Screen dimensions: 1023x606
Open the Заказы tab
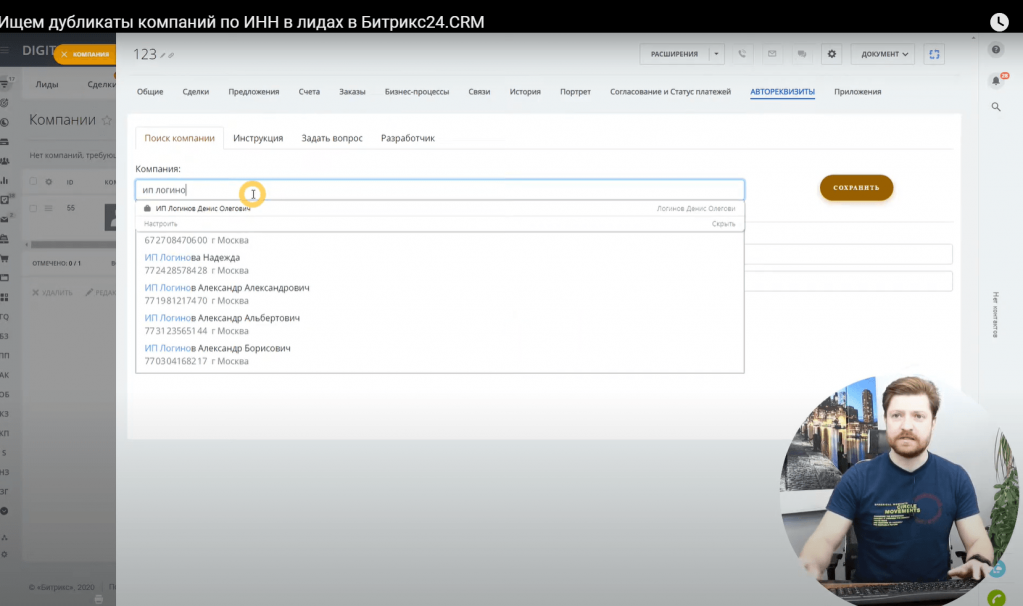(352, 92)
